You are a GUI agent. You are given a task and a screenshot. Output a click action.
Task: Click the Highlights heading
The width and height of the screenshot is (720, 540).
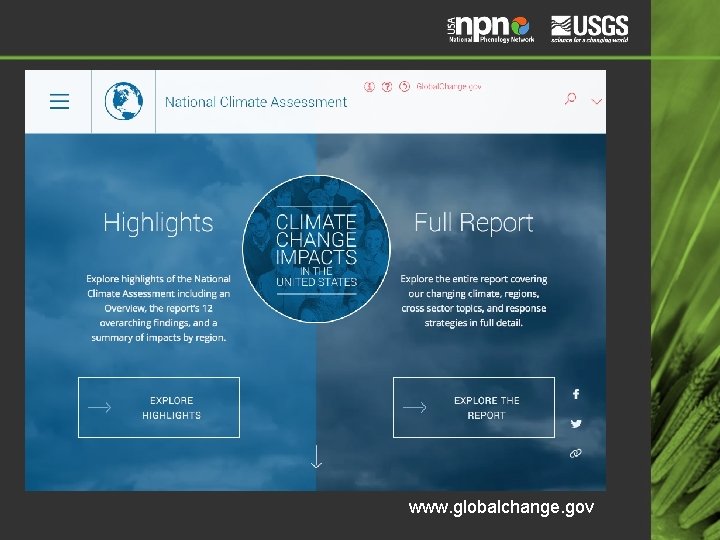[158, 223]
